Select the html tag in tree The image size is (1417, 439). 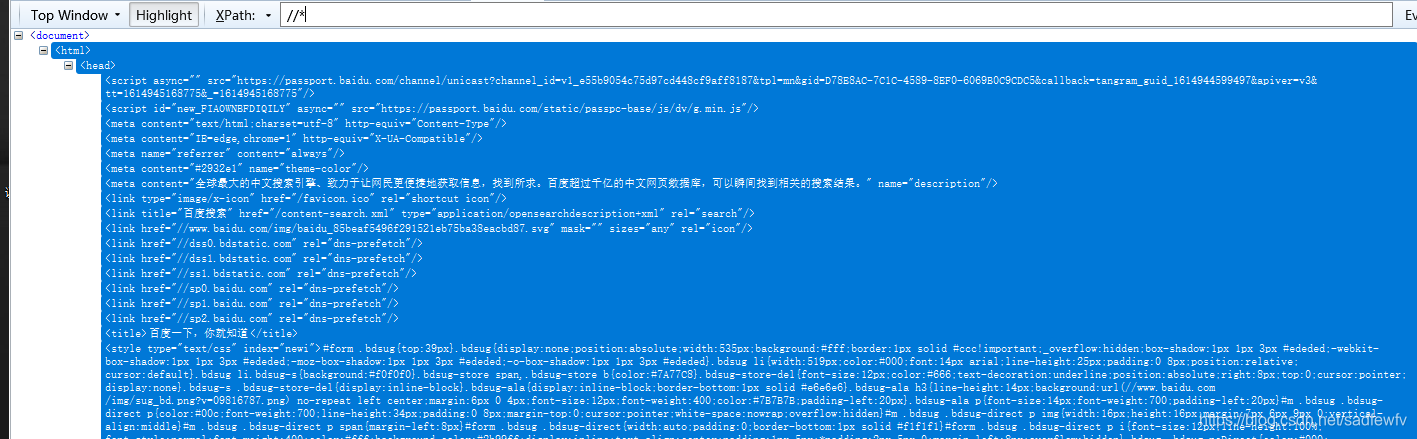point(73,50)
